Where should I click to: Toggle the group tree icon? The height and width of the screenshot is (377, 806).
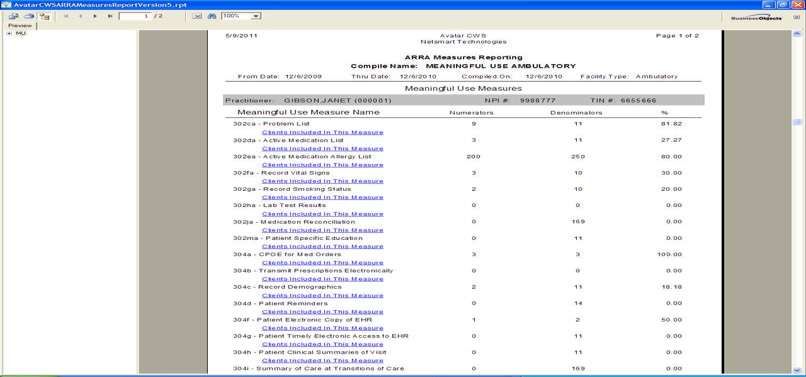pos(45,16)
